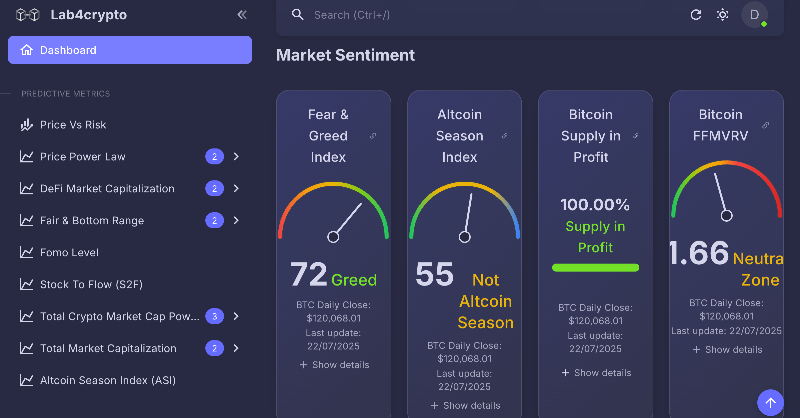The image size is (800, 418).
Task: Open the Dashboard menu item
Action: (130, 50)
